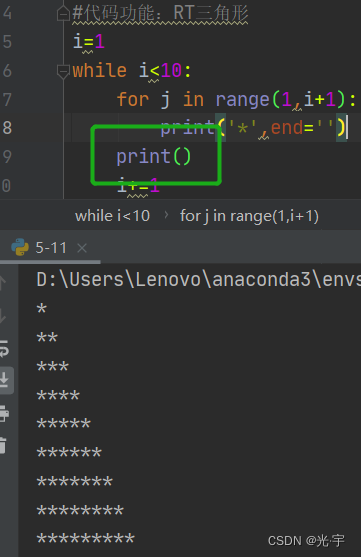The height and width of the screenshot is (557, 361).
Task: Click line number 8 in gutter
Action: [x=7, y=128]
